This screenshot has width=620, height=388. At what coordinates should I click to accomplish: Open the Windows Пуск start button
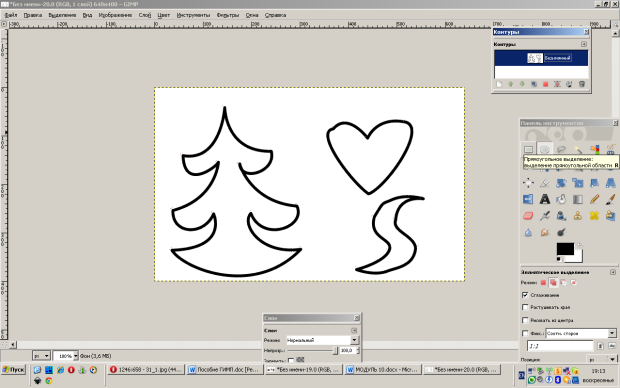pyautogui.click(x=13, y=370)
